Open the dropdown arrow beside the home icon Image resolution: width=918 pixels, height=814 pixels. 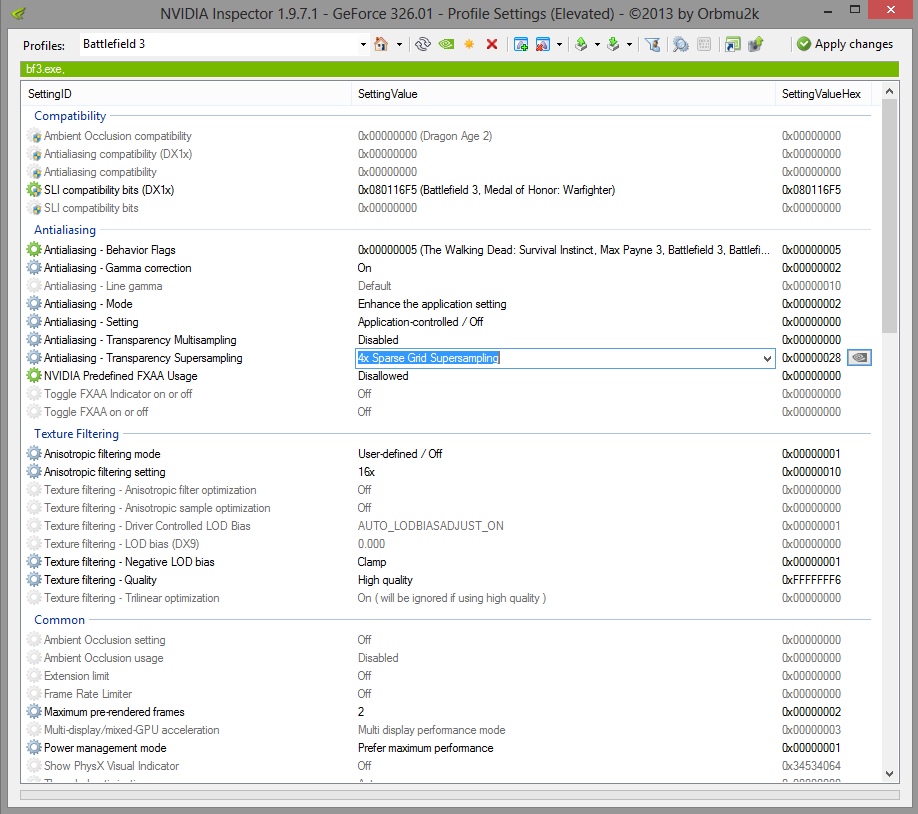(x=399, y=44)
